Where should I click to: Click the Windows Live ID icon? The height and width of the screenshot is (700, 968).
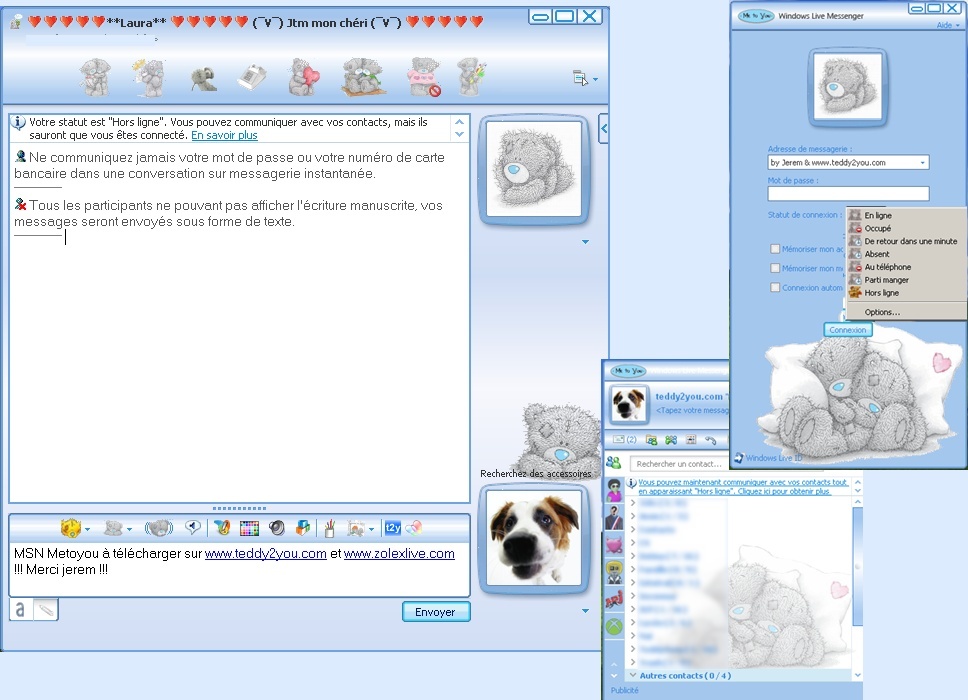(739, 457)
